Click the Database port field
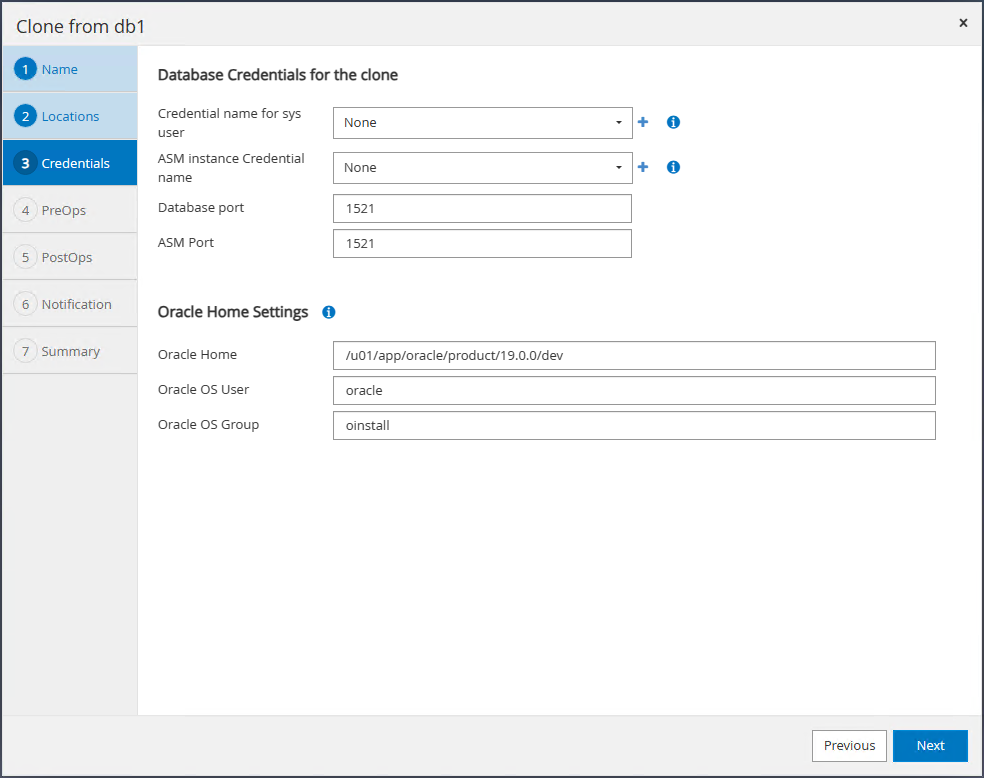 click(x=482, y=208)
